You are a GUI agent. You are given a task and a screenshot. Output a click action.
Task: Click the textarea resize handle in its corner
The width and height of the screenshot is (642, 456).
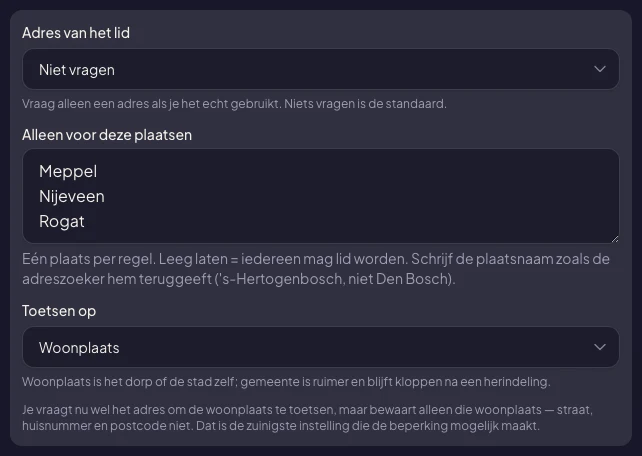point(615,239)
